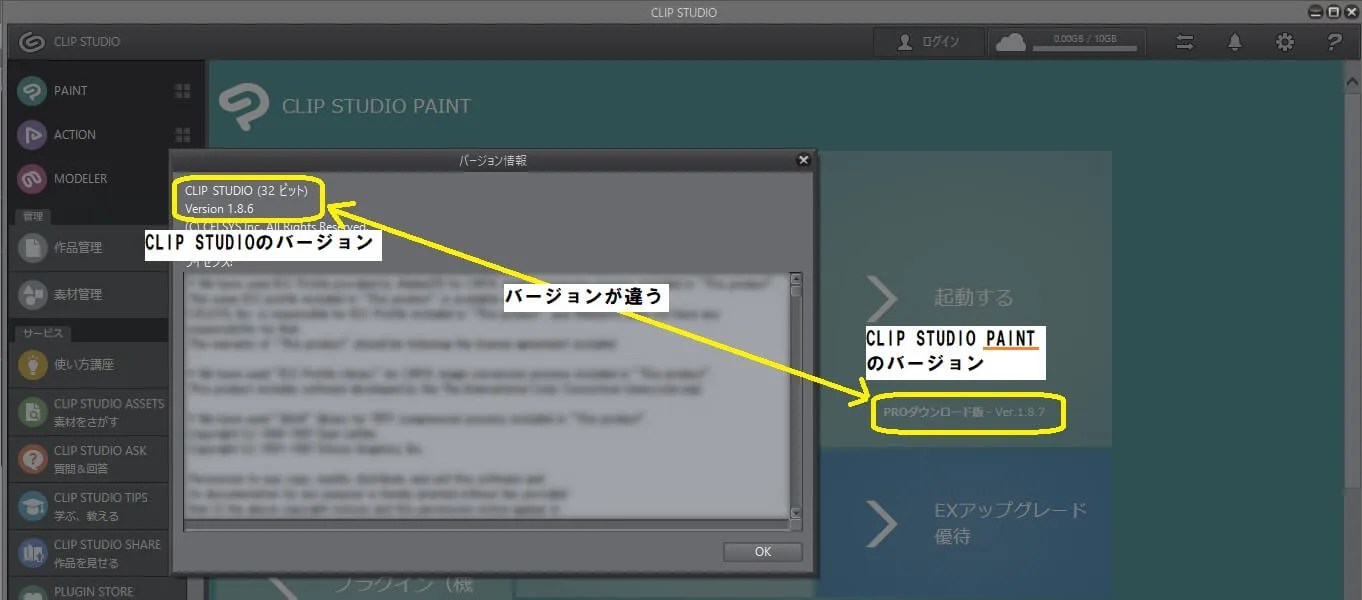Click the 管理 section label

coord(34,216)
